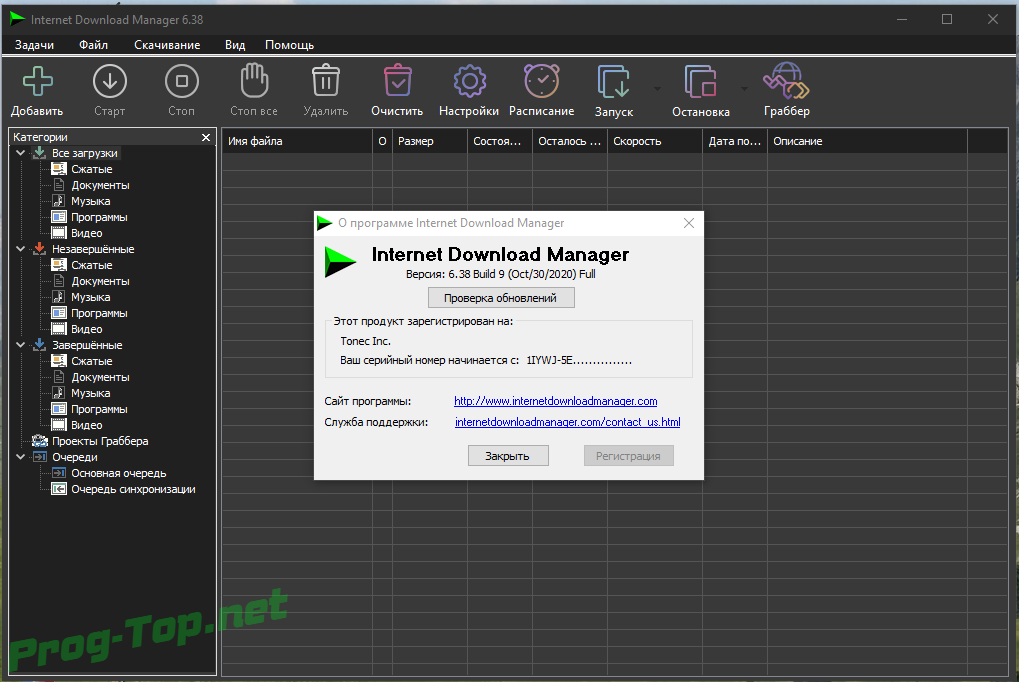Open the Задачи menu
1019x682 pixels.
(x=34, y=45)
